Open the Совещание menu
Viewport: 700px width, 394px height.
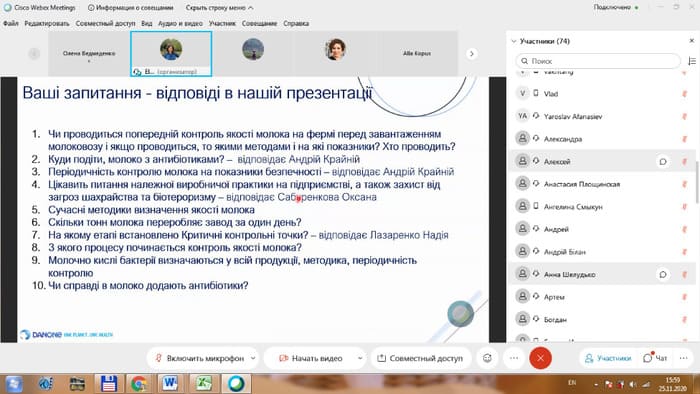pyautogui.click(x=259, y=23)
